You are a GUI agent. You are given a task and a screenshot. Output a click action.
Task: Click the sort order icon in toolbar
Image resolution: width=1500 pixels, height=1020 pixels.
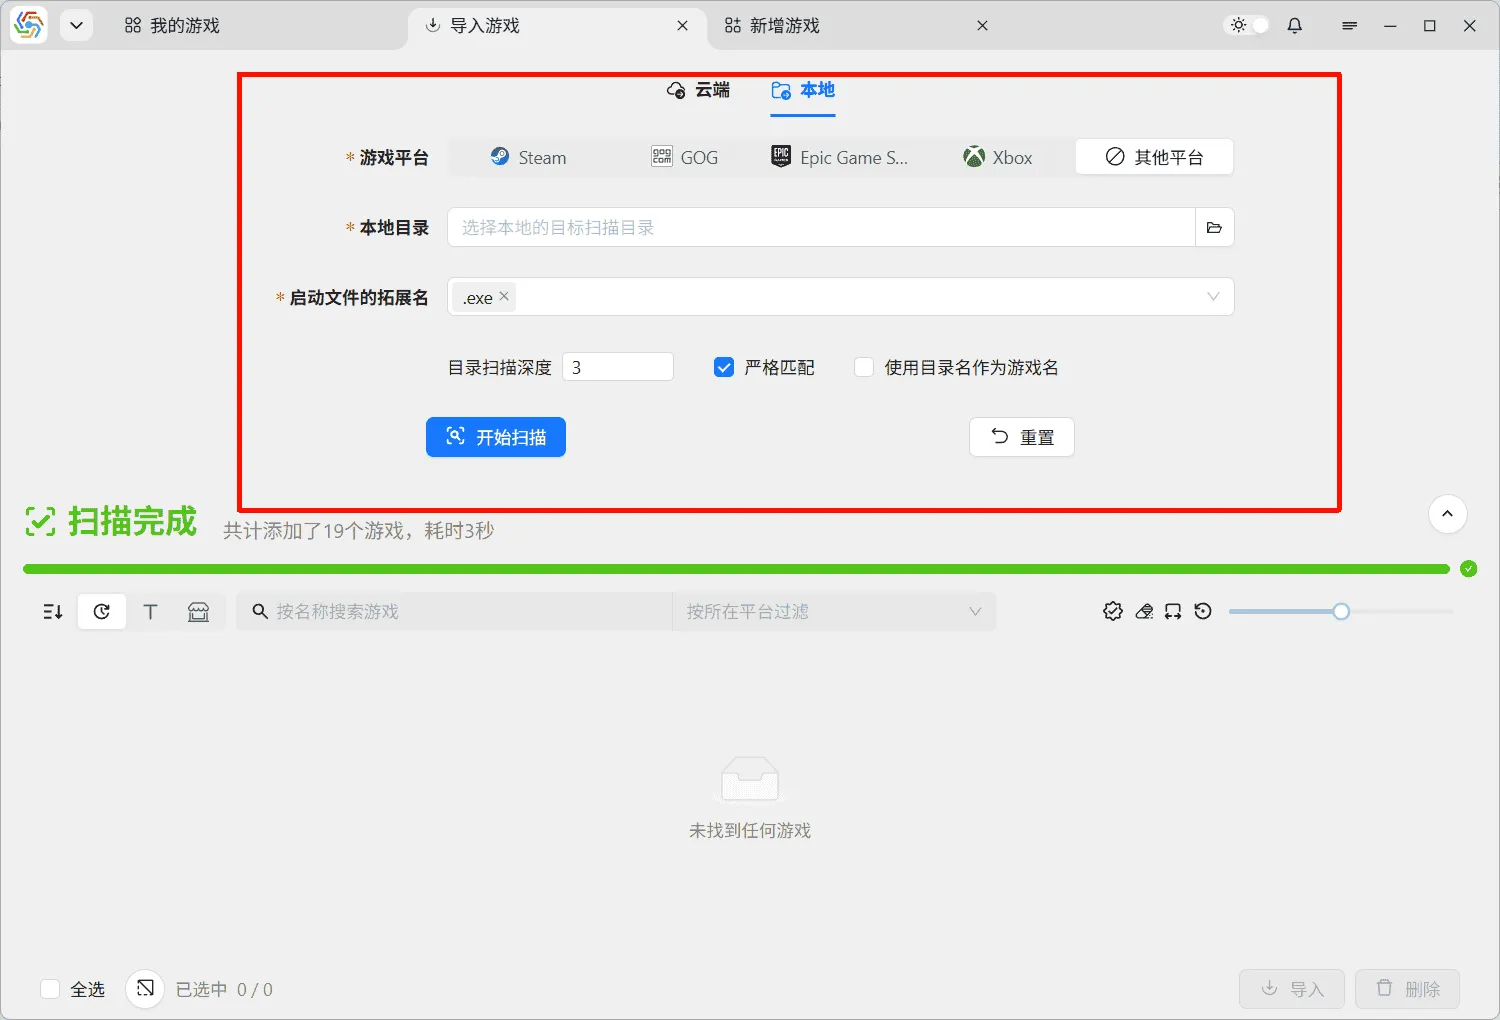[53, 612]
